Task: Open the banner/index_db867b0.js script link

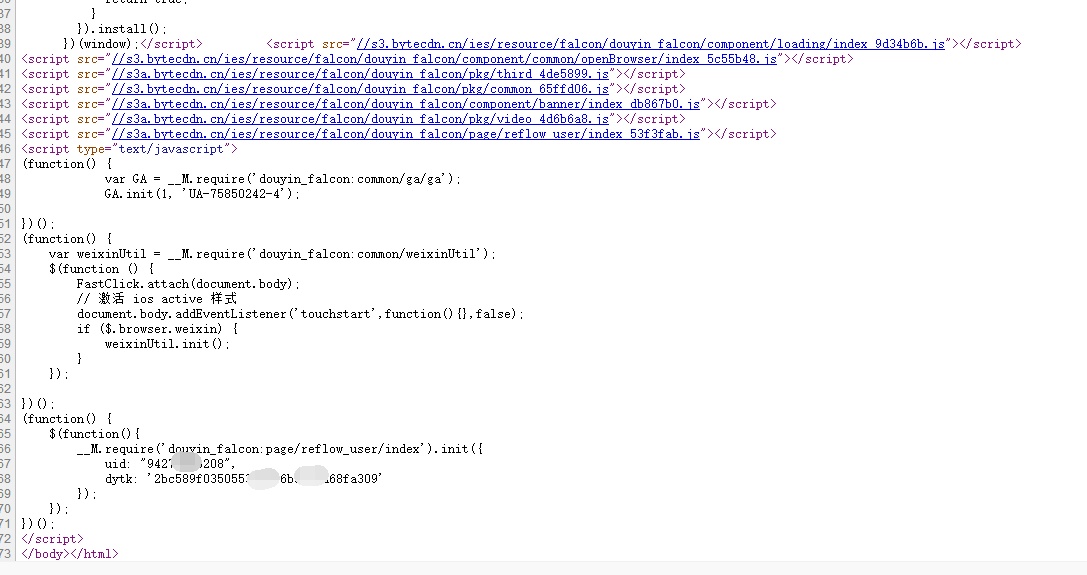Action: [x=406, y=104]
